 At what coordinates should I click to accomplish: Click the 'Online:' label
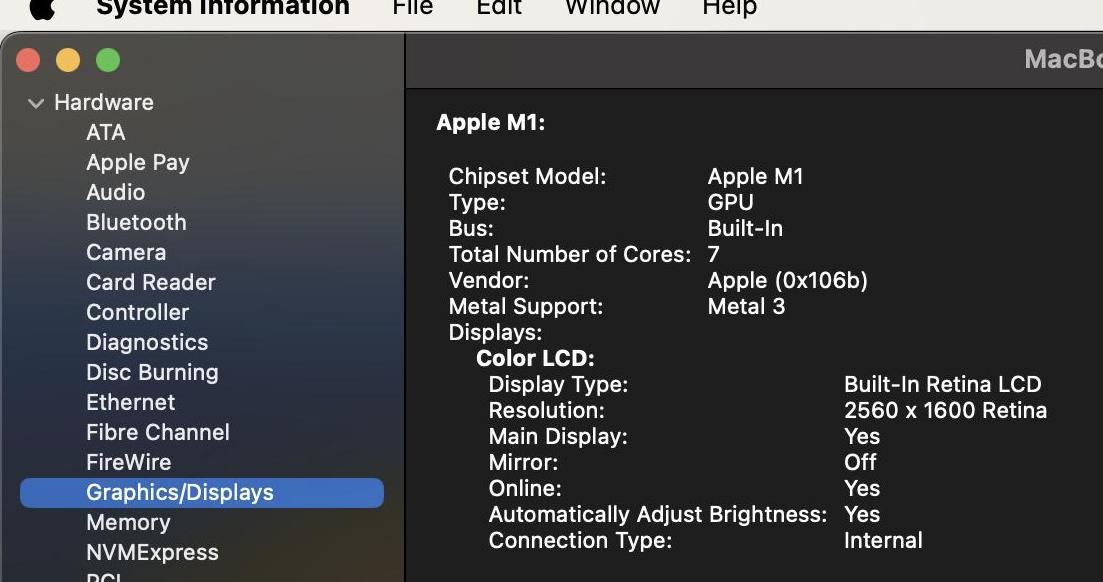click(x=525, y=488)
